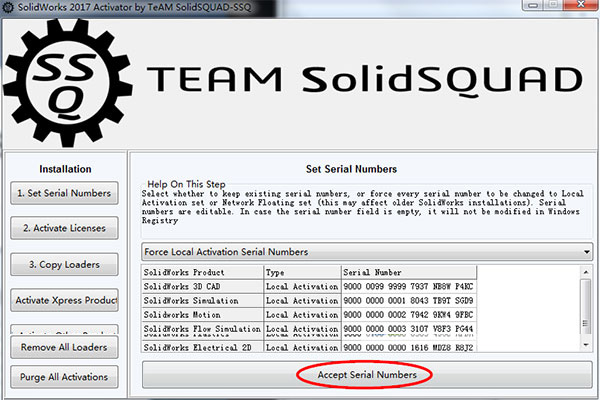Click the SSQ gear logo image
The width and height of the screenshot is (600, 400).
(x=67, y=83)
